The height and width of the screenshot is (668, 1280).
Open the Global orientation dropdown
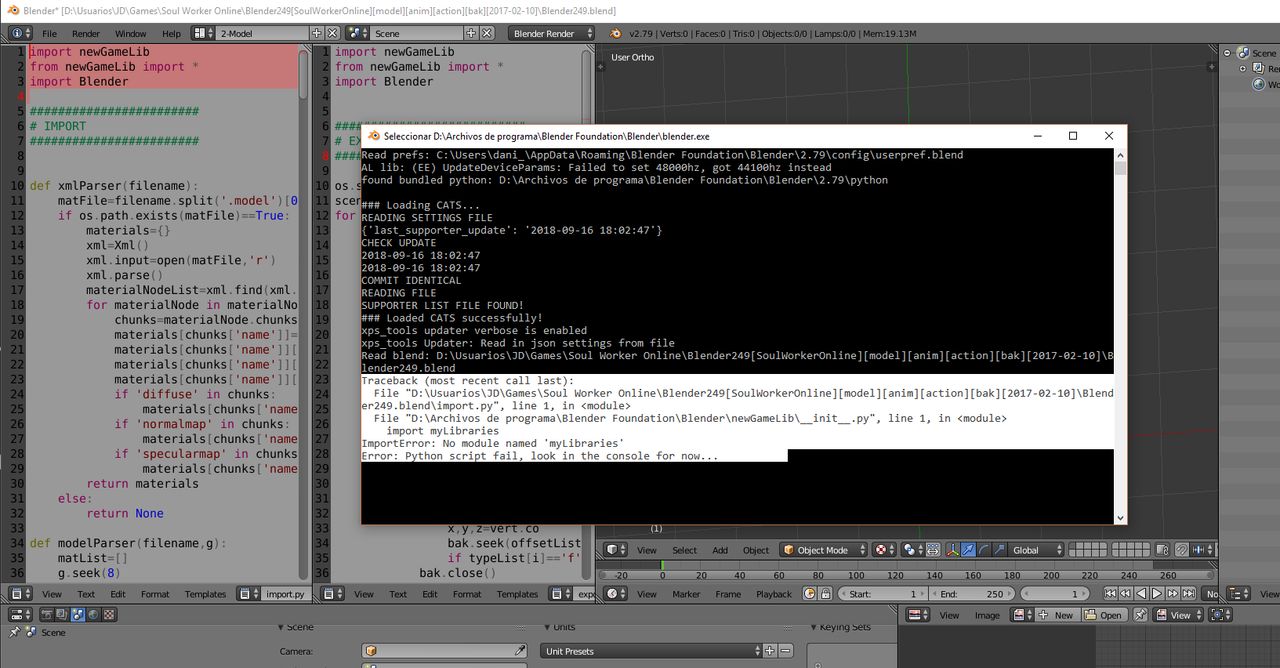(1037, 550)
